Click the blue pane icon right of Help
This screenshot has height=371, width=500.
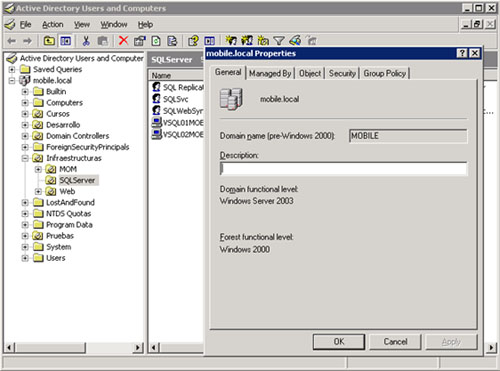(210, 41)
